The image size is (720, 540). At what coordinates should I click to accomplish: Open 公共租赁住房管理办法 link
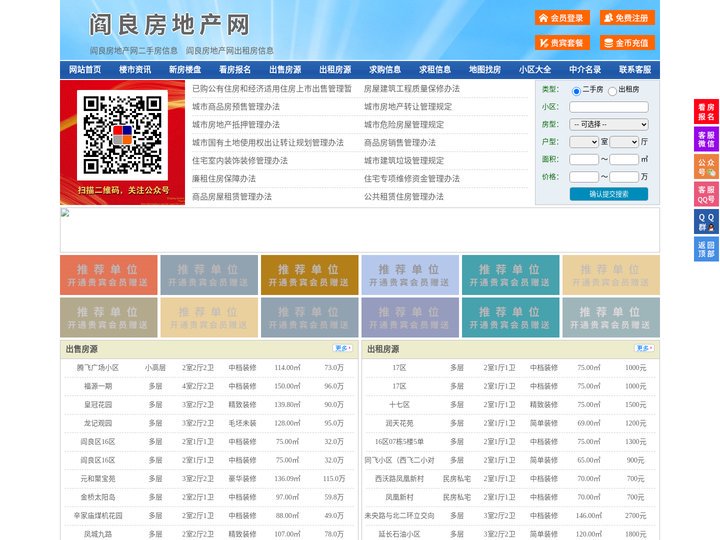tap(404, 197)
